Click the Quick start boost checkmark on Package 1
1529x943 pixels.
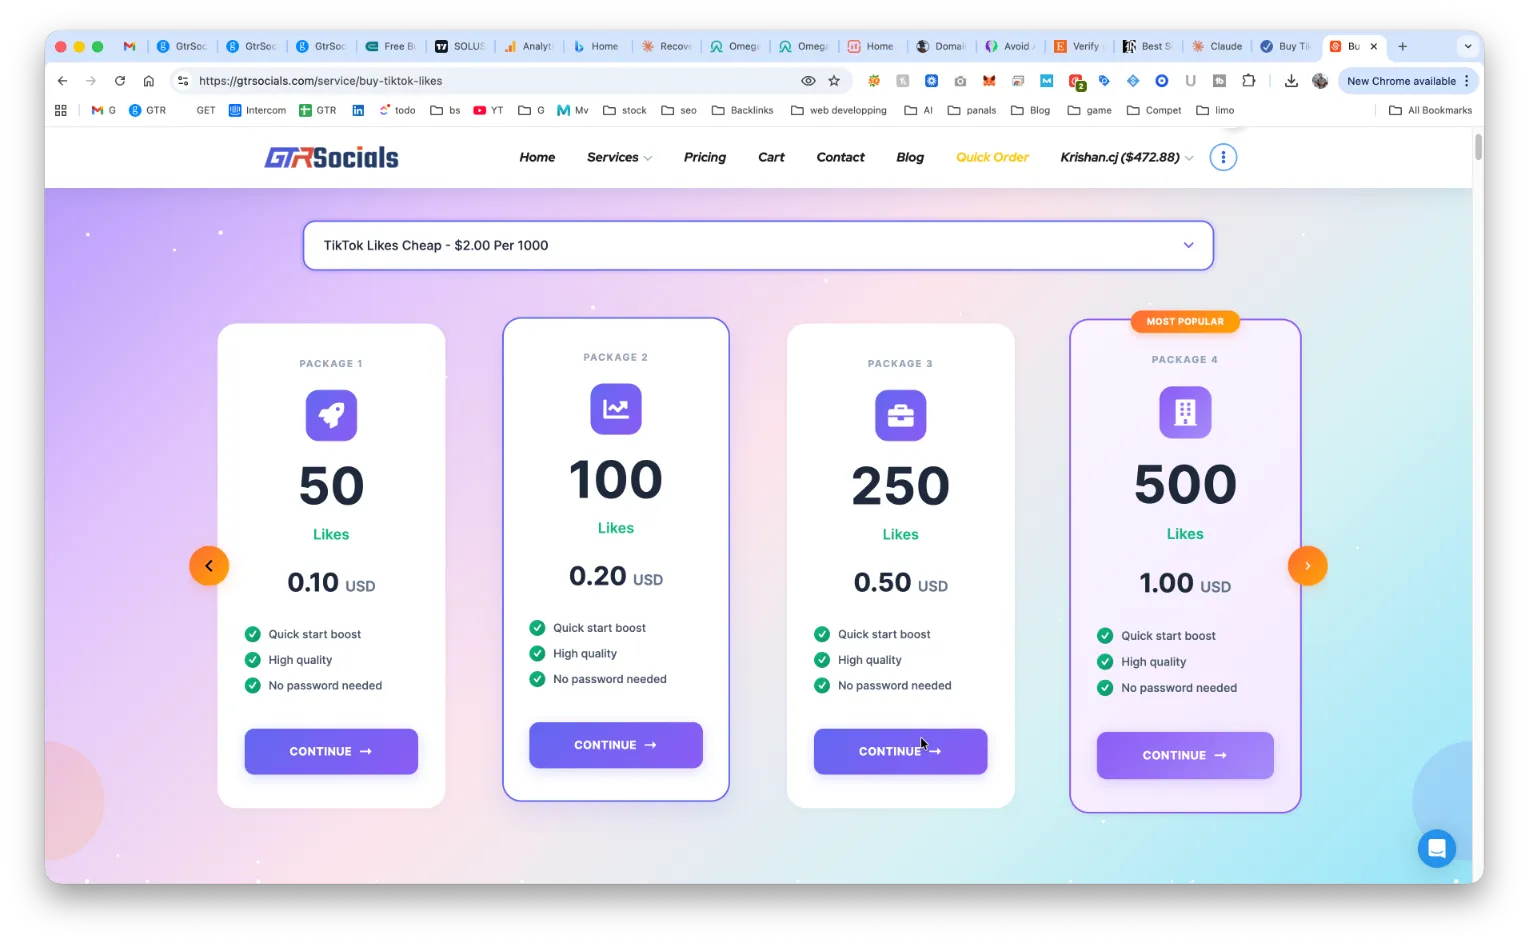coord(251,634)
